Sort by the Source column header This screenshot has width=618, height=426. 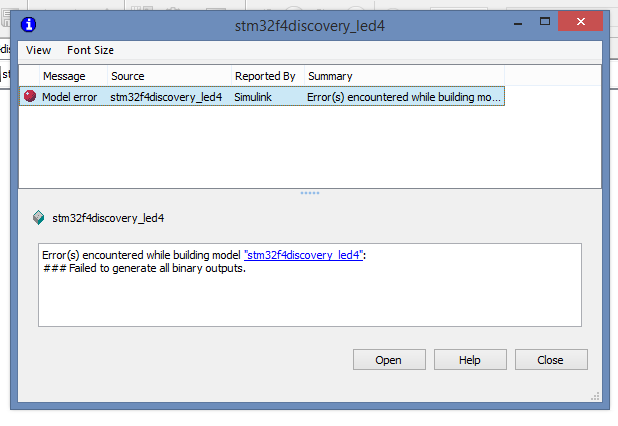(169, 76)
